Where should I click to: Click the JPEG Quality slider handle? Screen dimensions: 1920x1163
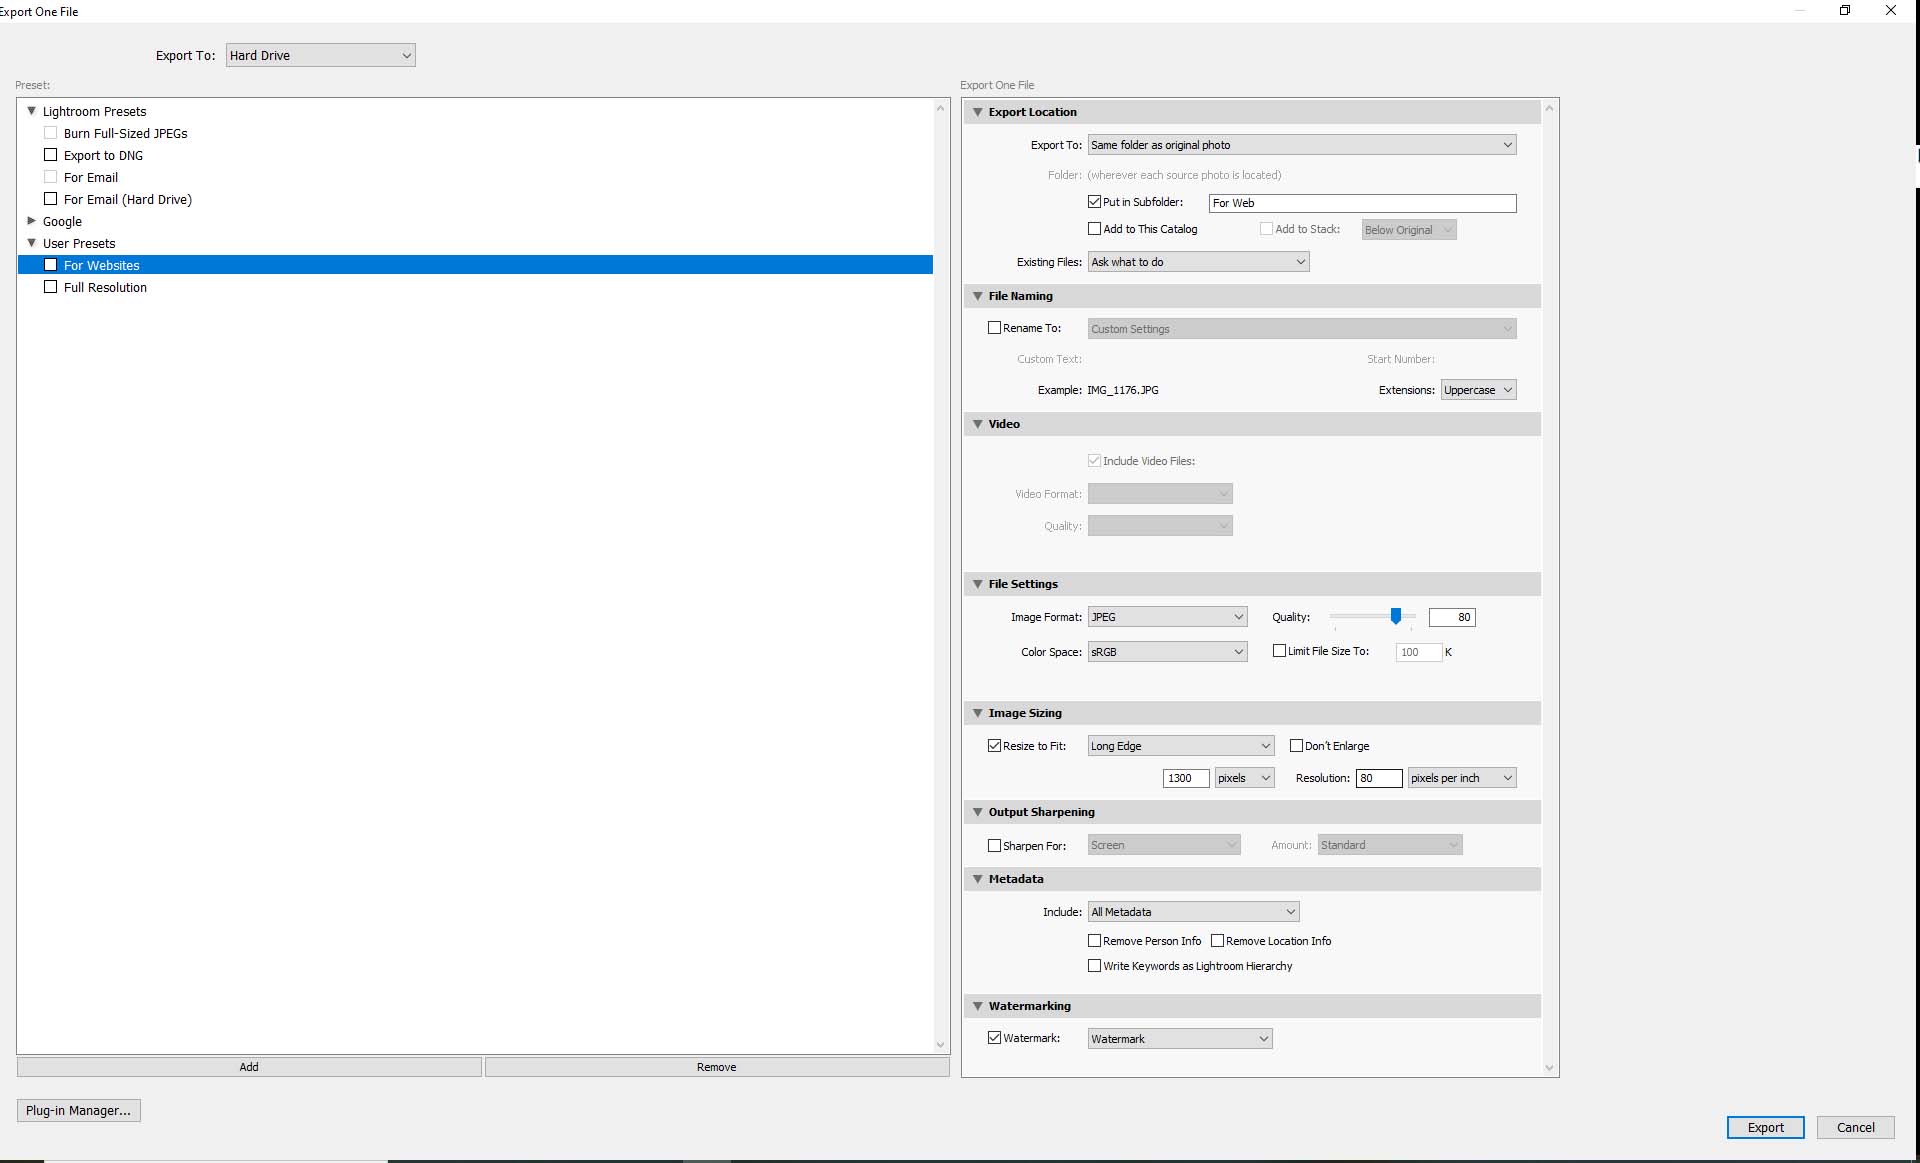1396,616
